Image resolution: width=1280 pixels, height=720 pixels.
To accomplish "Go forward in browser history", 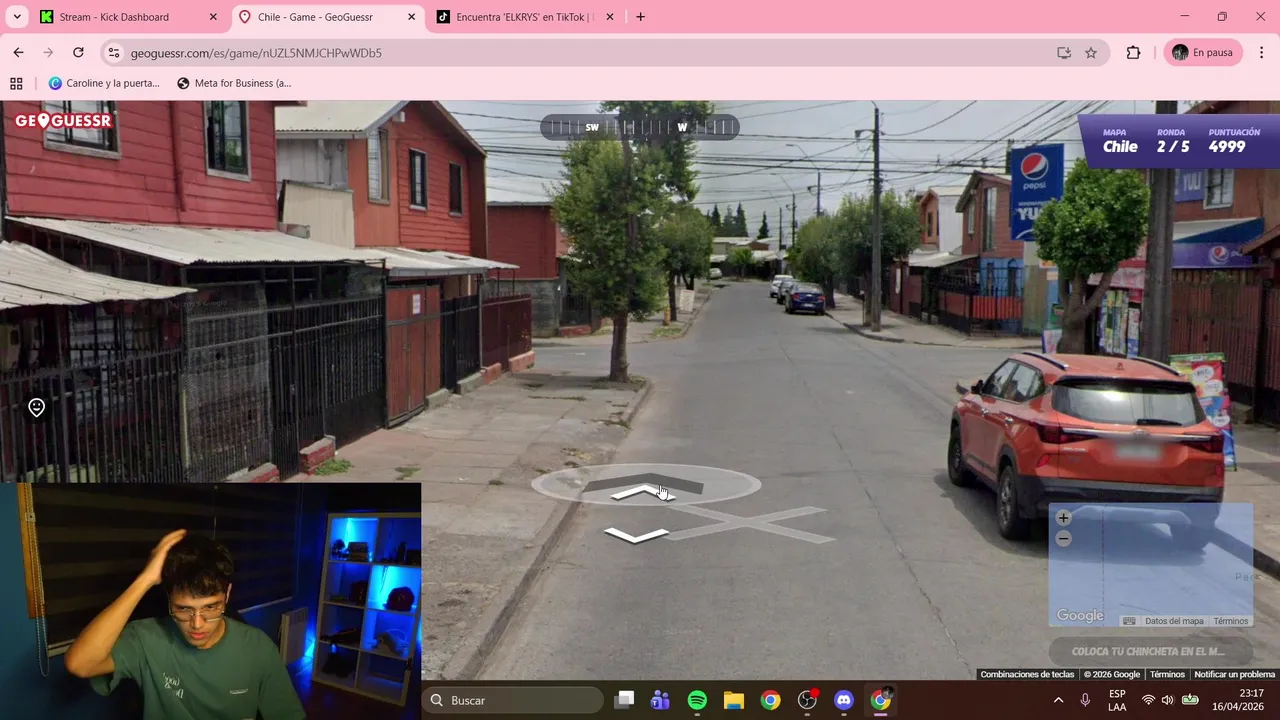I will pos(48,53).
